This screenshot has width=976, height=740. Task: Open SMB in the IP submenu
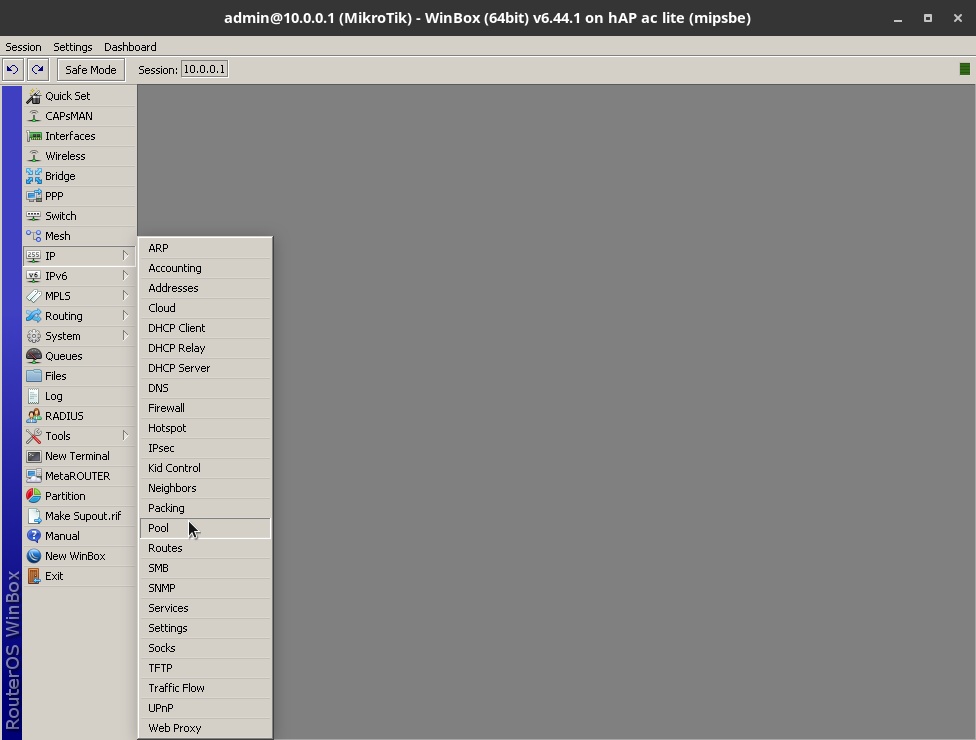[205, 568]
